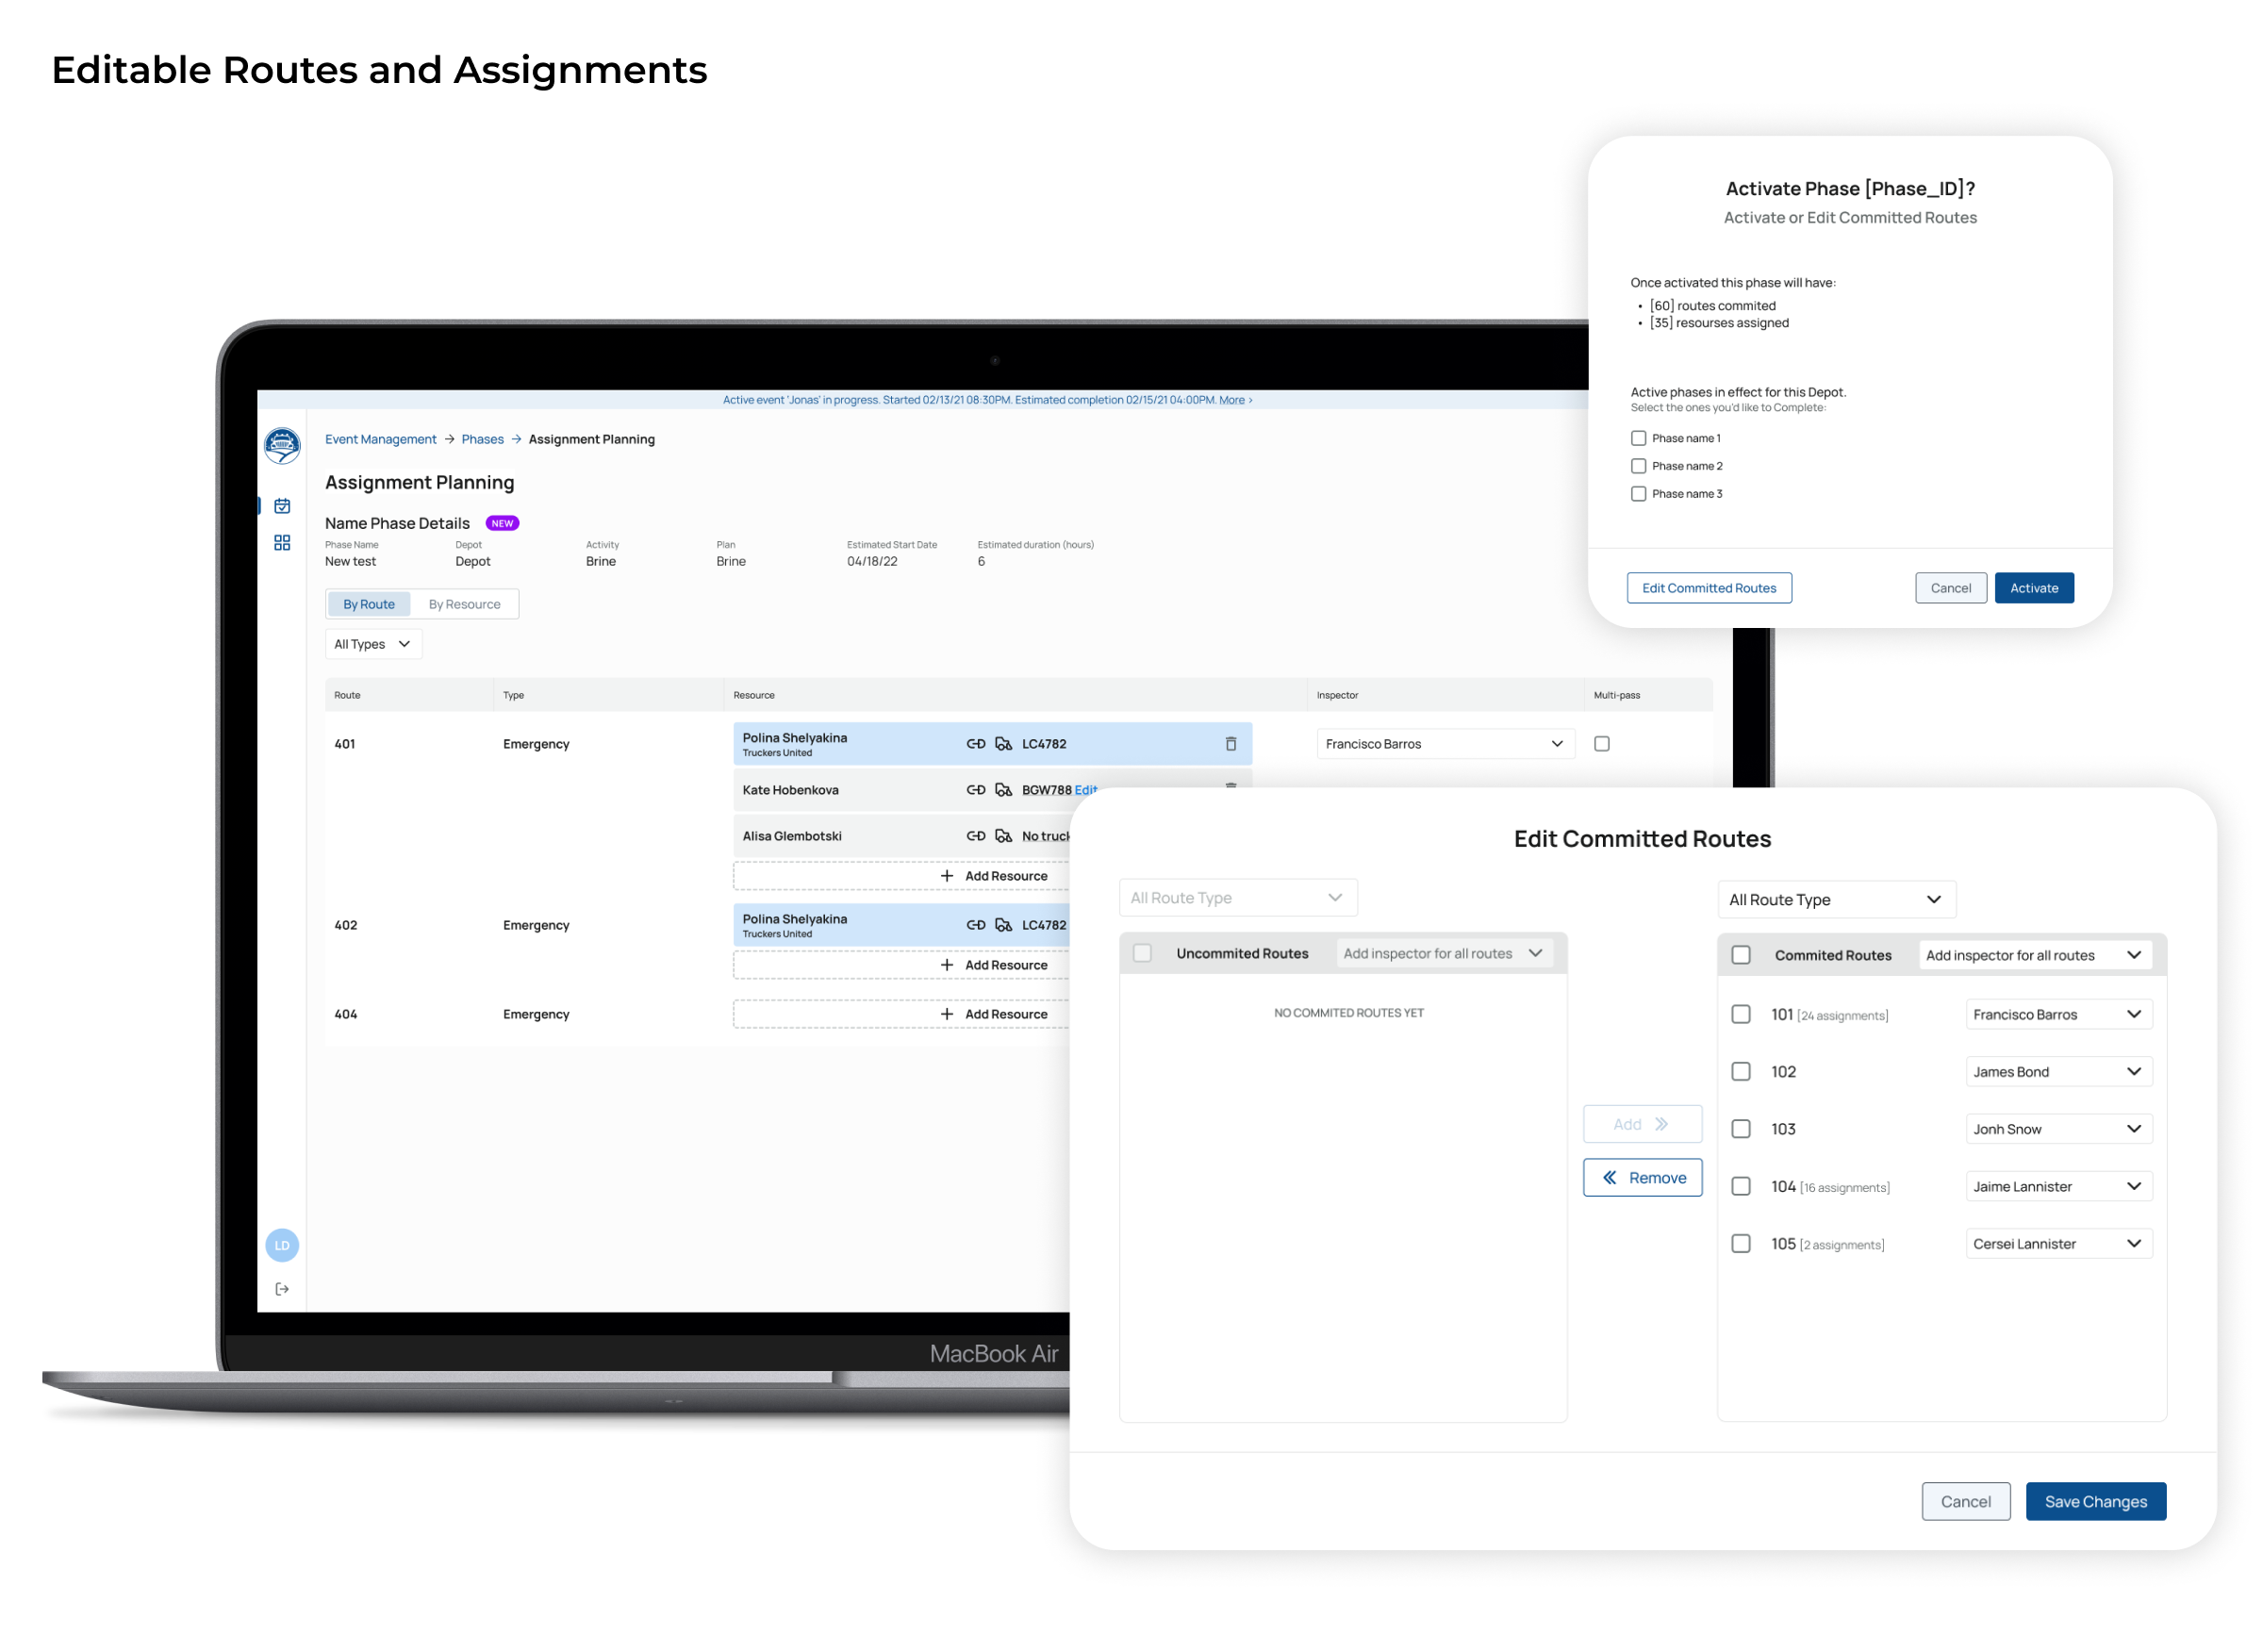Screen dimensions: 2263x1652
Task: Select the route 103 checkbox
Action: (1741, 1128)
